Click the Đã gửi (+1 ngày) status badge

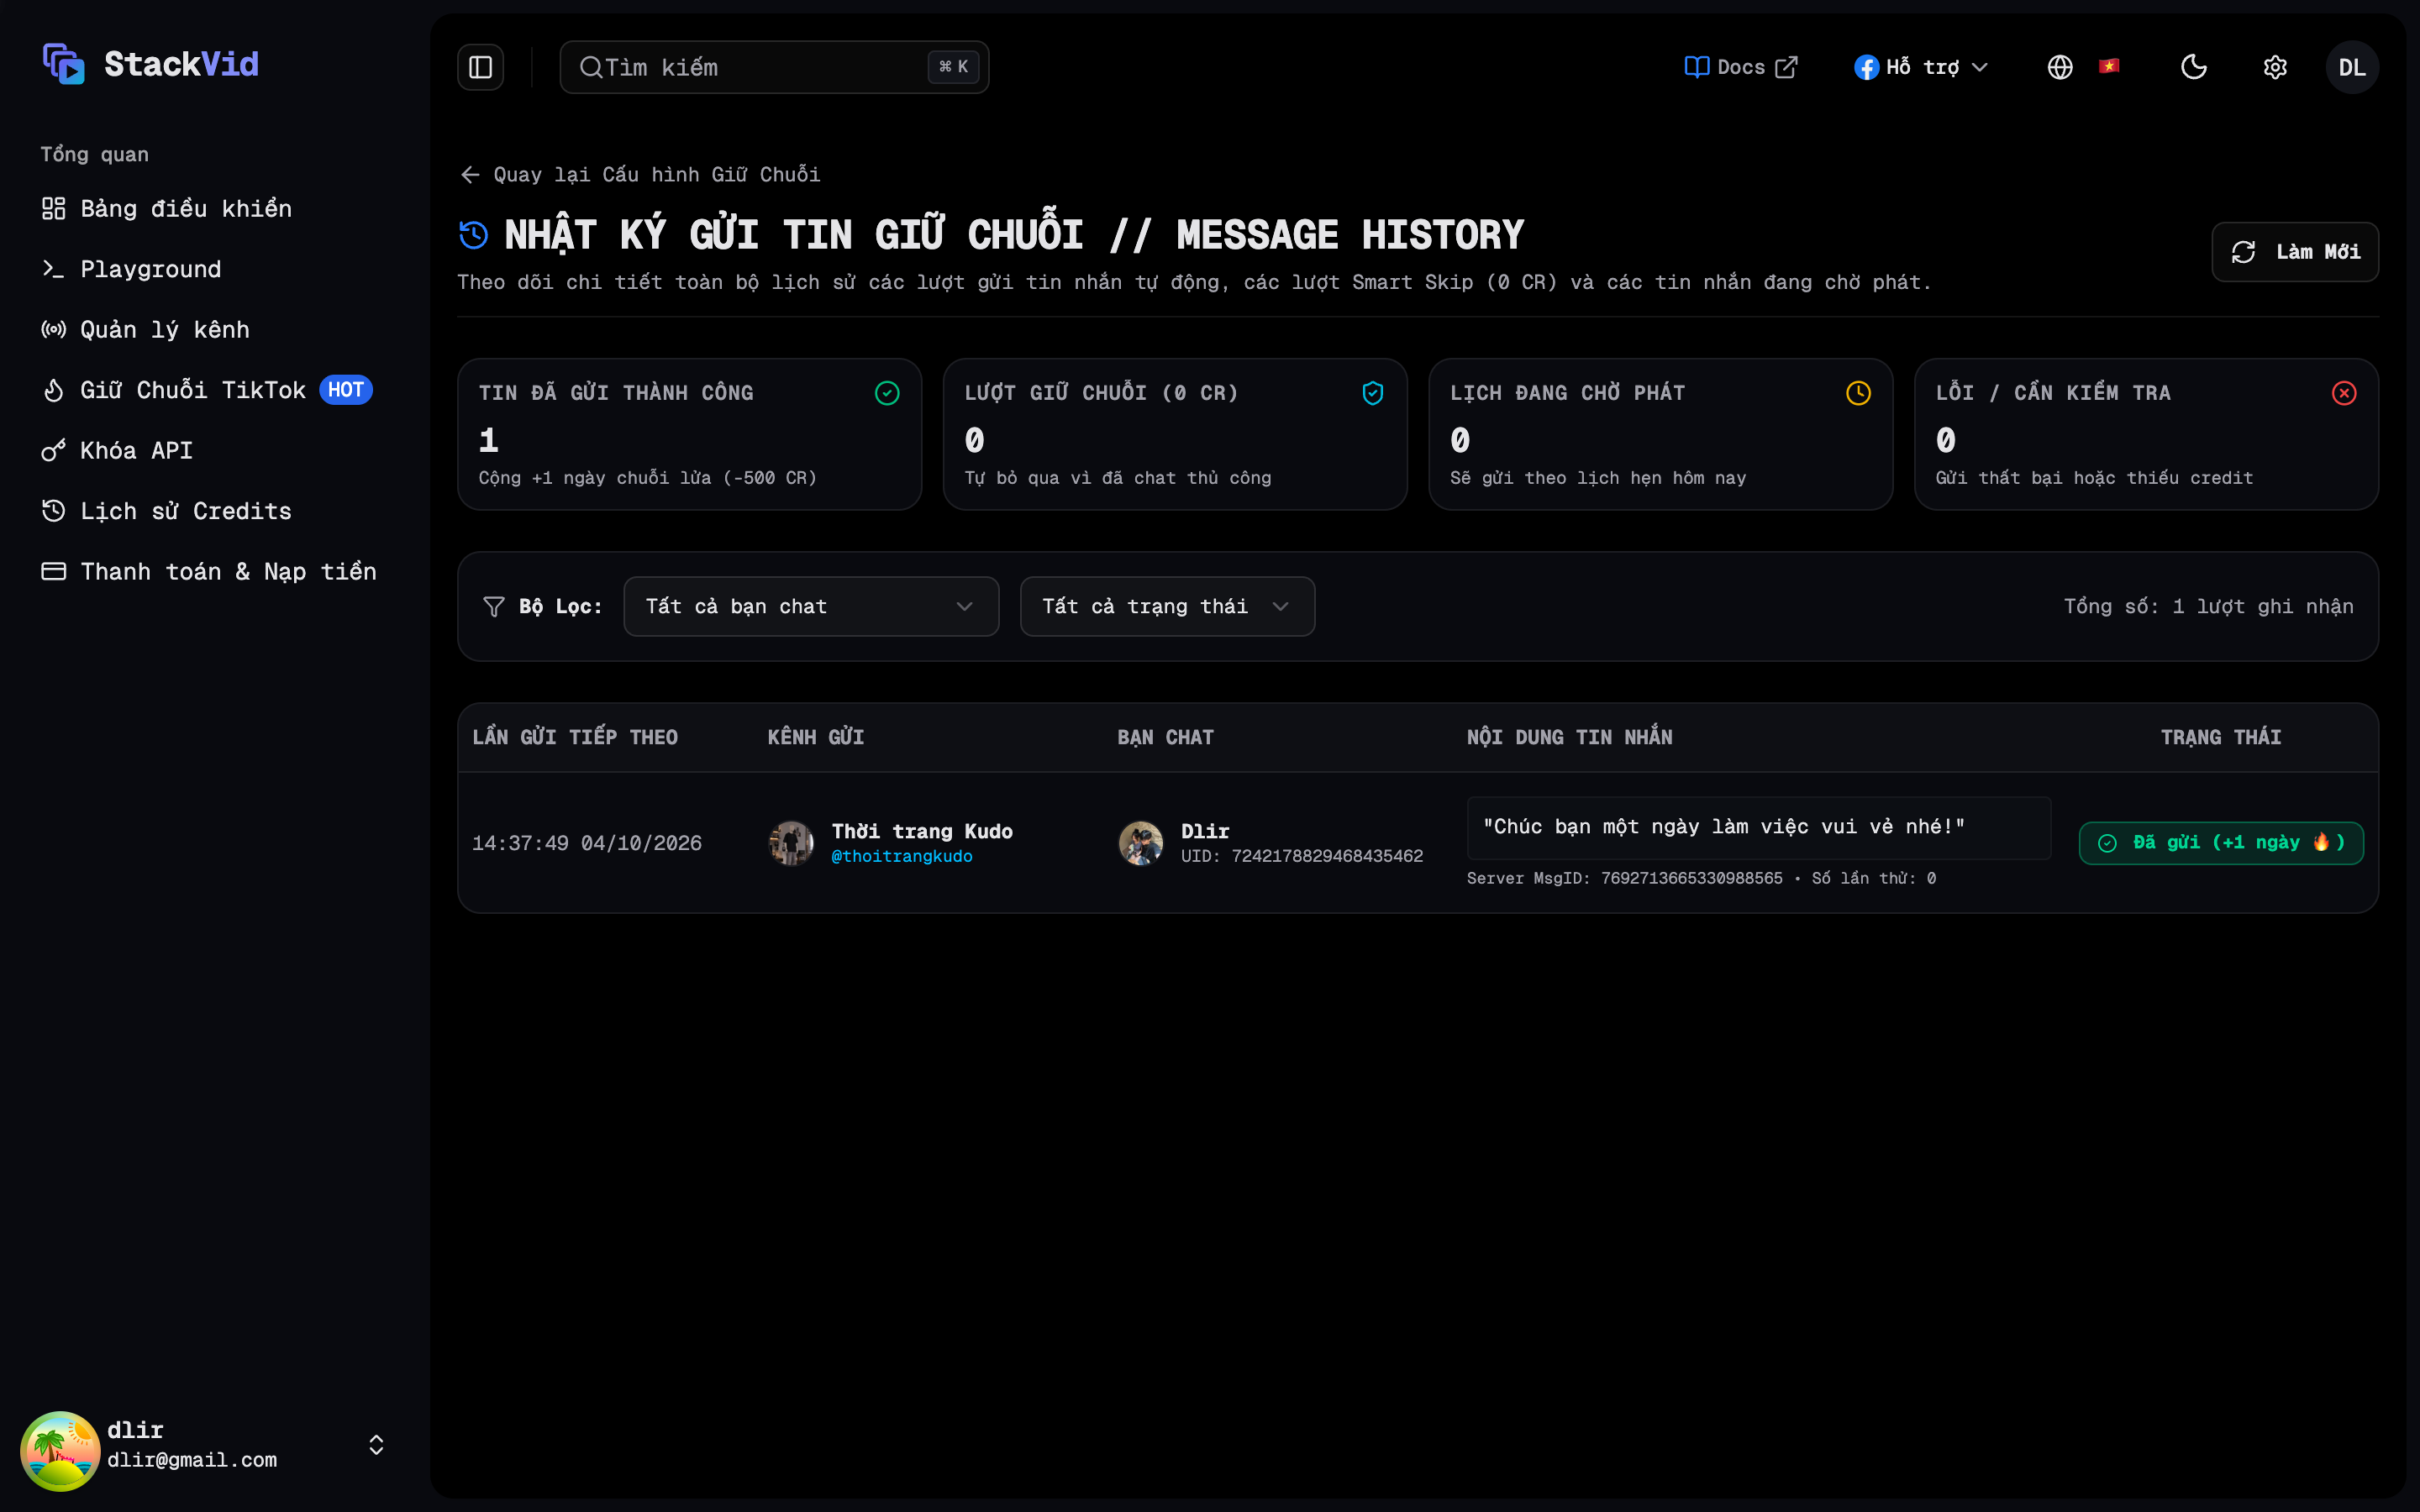[x=2221, y=843]
